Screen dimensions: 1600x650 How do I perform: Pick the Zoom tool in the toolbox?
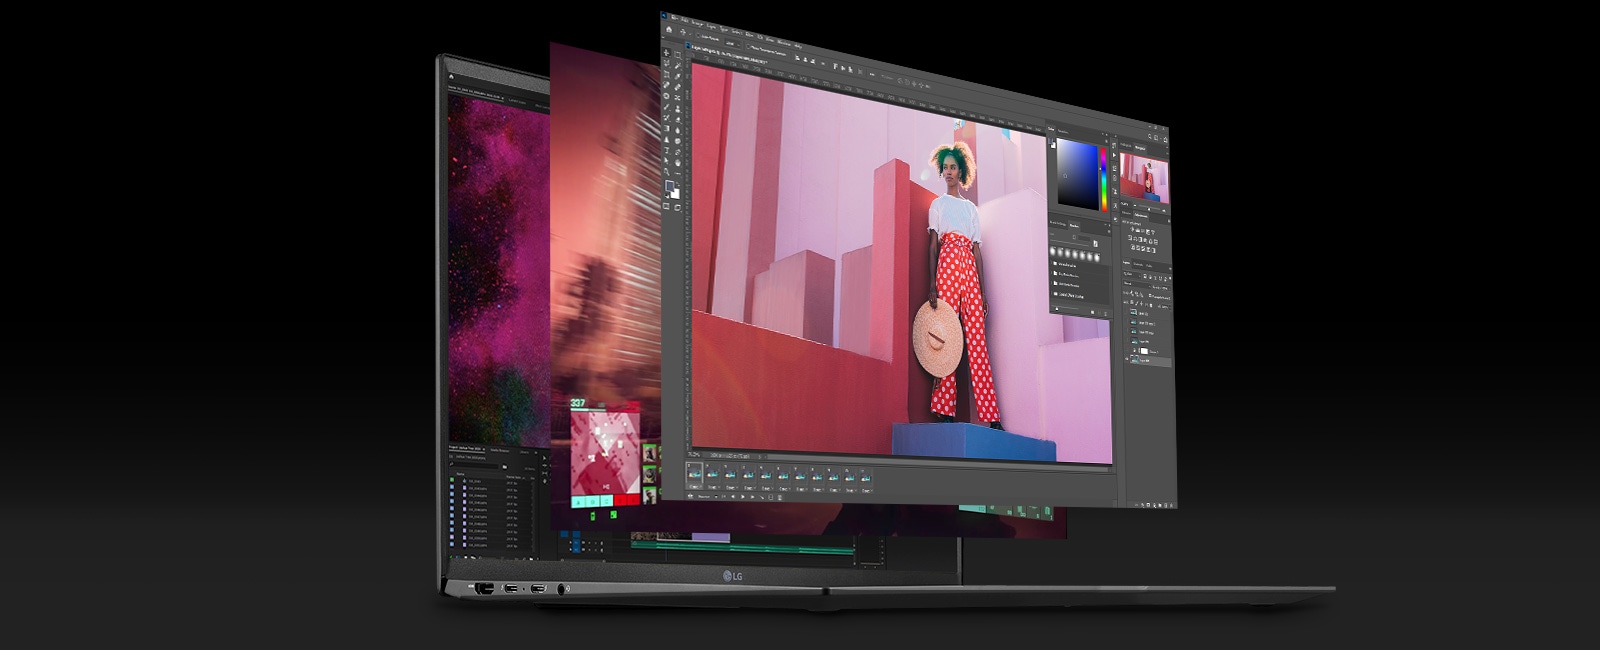tap(667, 172)
